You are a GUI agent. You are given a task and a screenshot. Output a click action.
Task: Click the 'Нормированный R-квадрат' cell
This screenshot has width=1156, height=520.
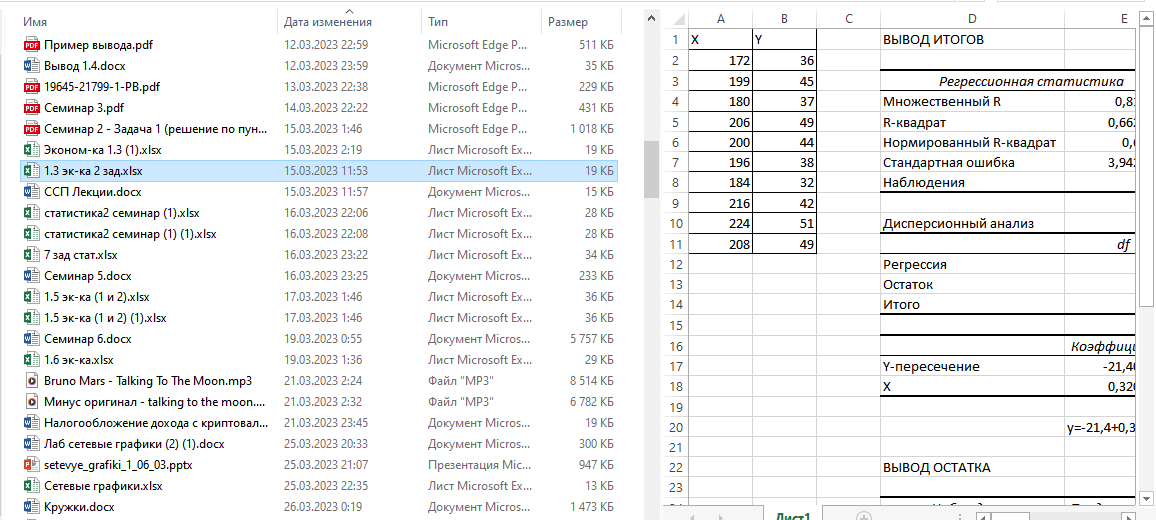pyautogui.click(x=972, y=142)
